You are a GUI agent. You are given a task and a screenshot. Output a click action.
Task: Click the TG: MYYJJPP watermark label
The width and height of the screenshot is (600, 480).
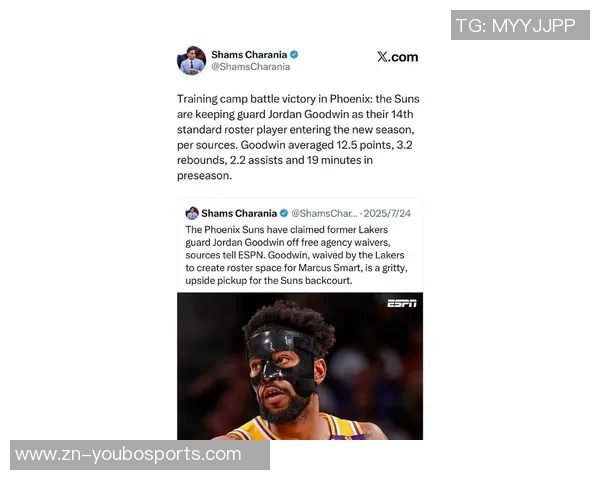coord(520,25)
